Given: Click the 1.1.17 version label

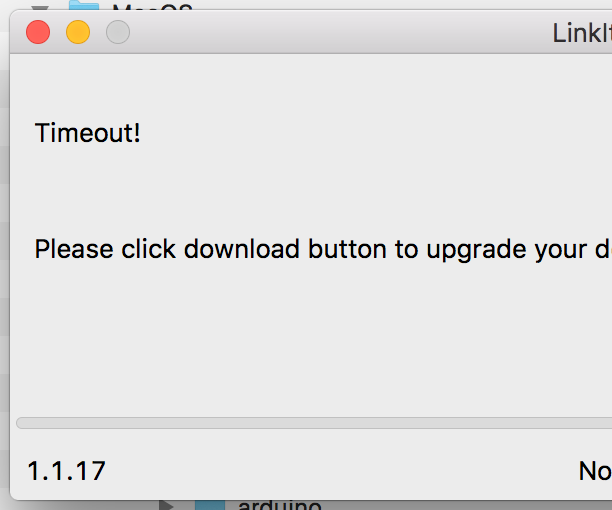Looking at the screenshot, I should pyautogui.click(x=66, y=471).
